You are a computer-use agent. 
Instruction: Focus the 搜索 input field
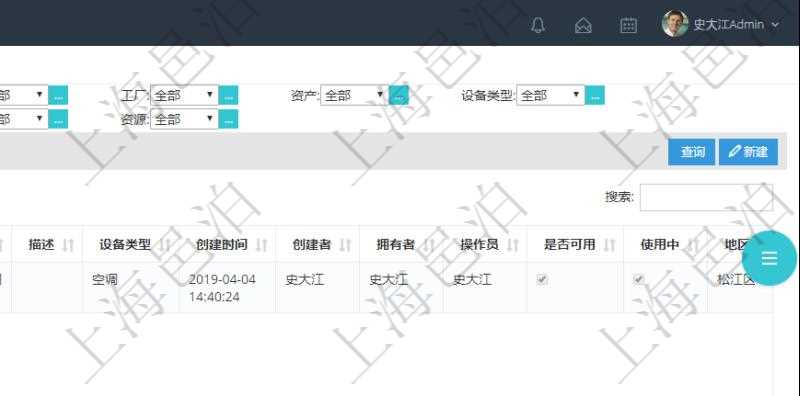706,197
